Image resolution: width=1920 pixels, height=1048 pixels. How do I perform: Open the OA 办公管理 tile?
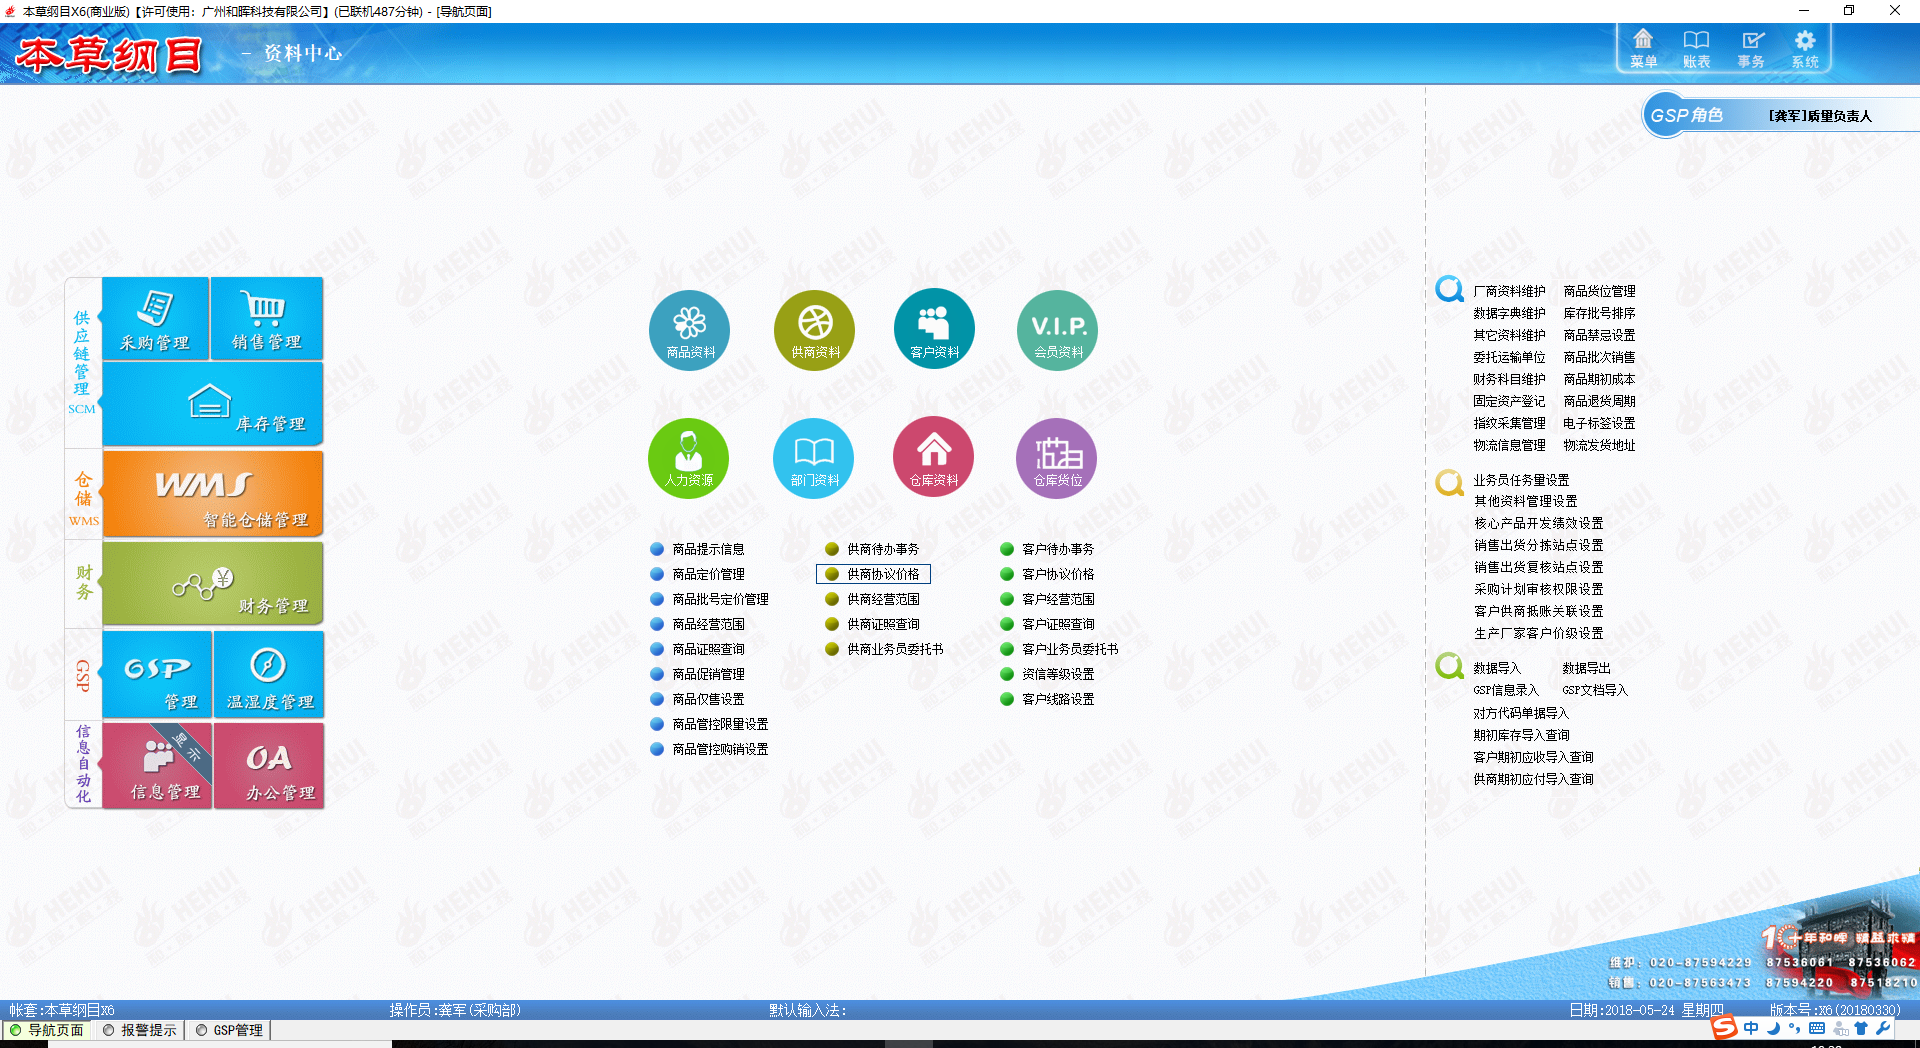point(269,765)
